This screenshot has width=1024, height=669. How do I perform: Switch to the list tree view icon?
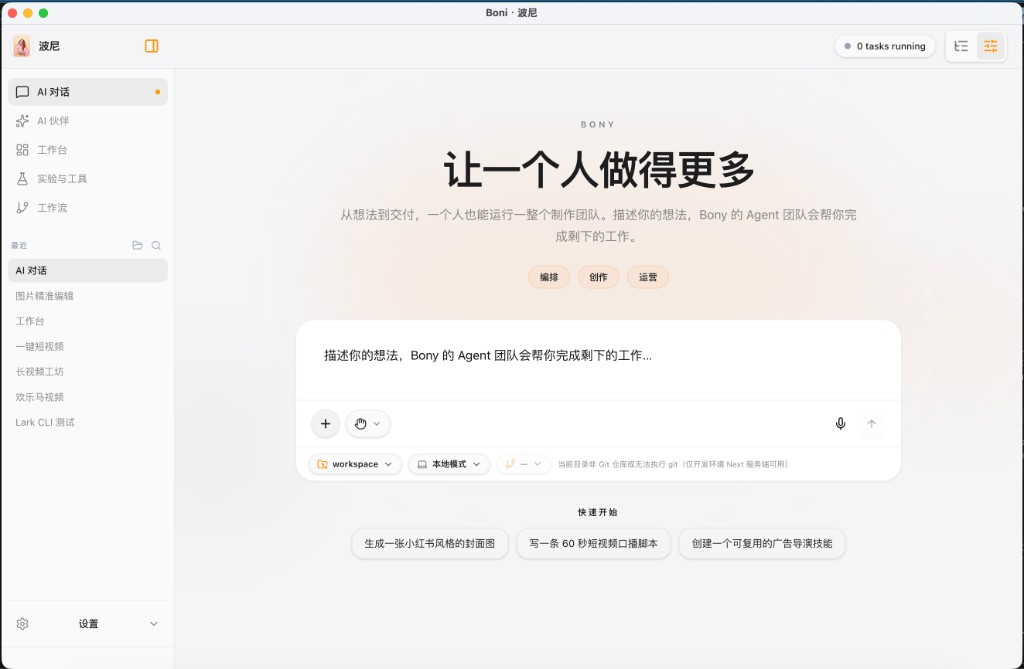pos(961,46)
